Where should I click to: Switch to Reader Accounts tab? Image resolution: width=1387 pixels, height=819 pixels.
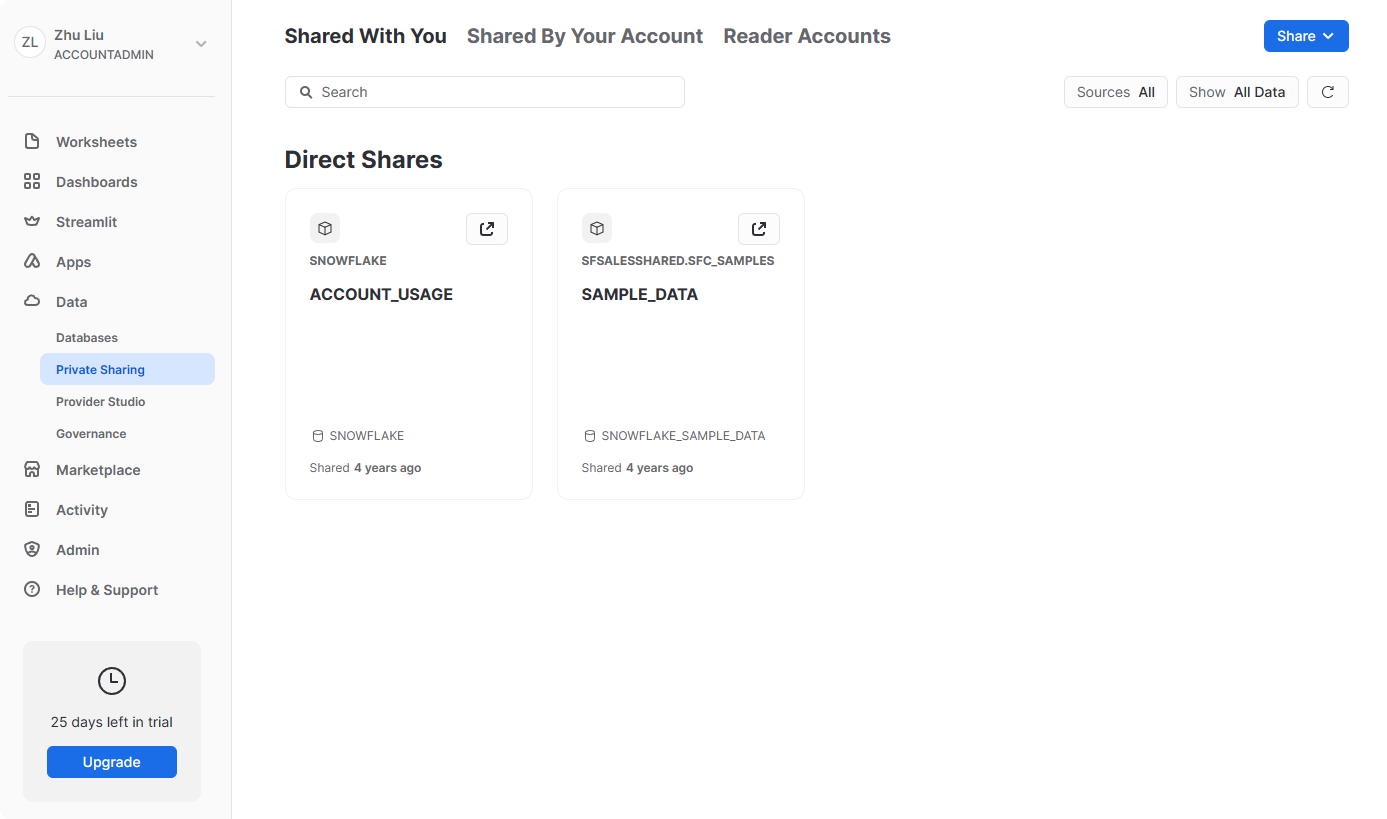coord(807,36)
